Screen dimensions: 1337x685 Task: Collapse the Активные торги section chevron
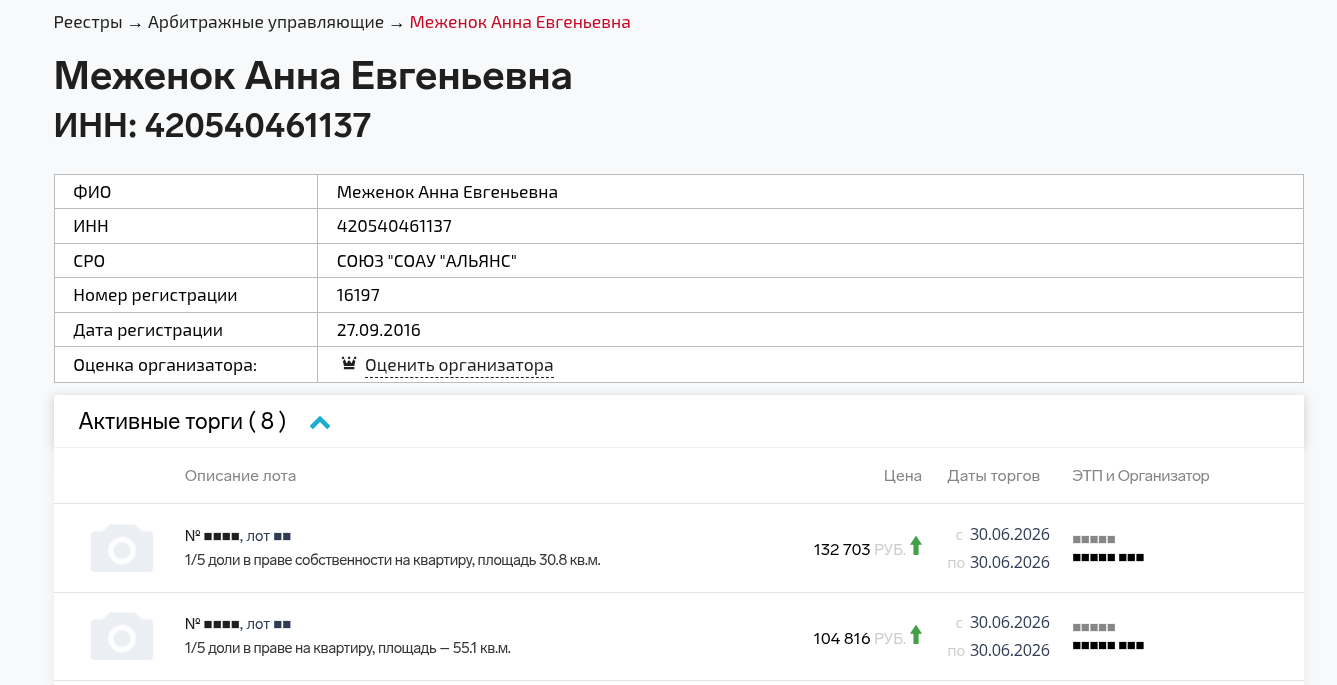pos(320,423)
